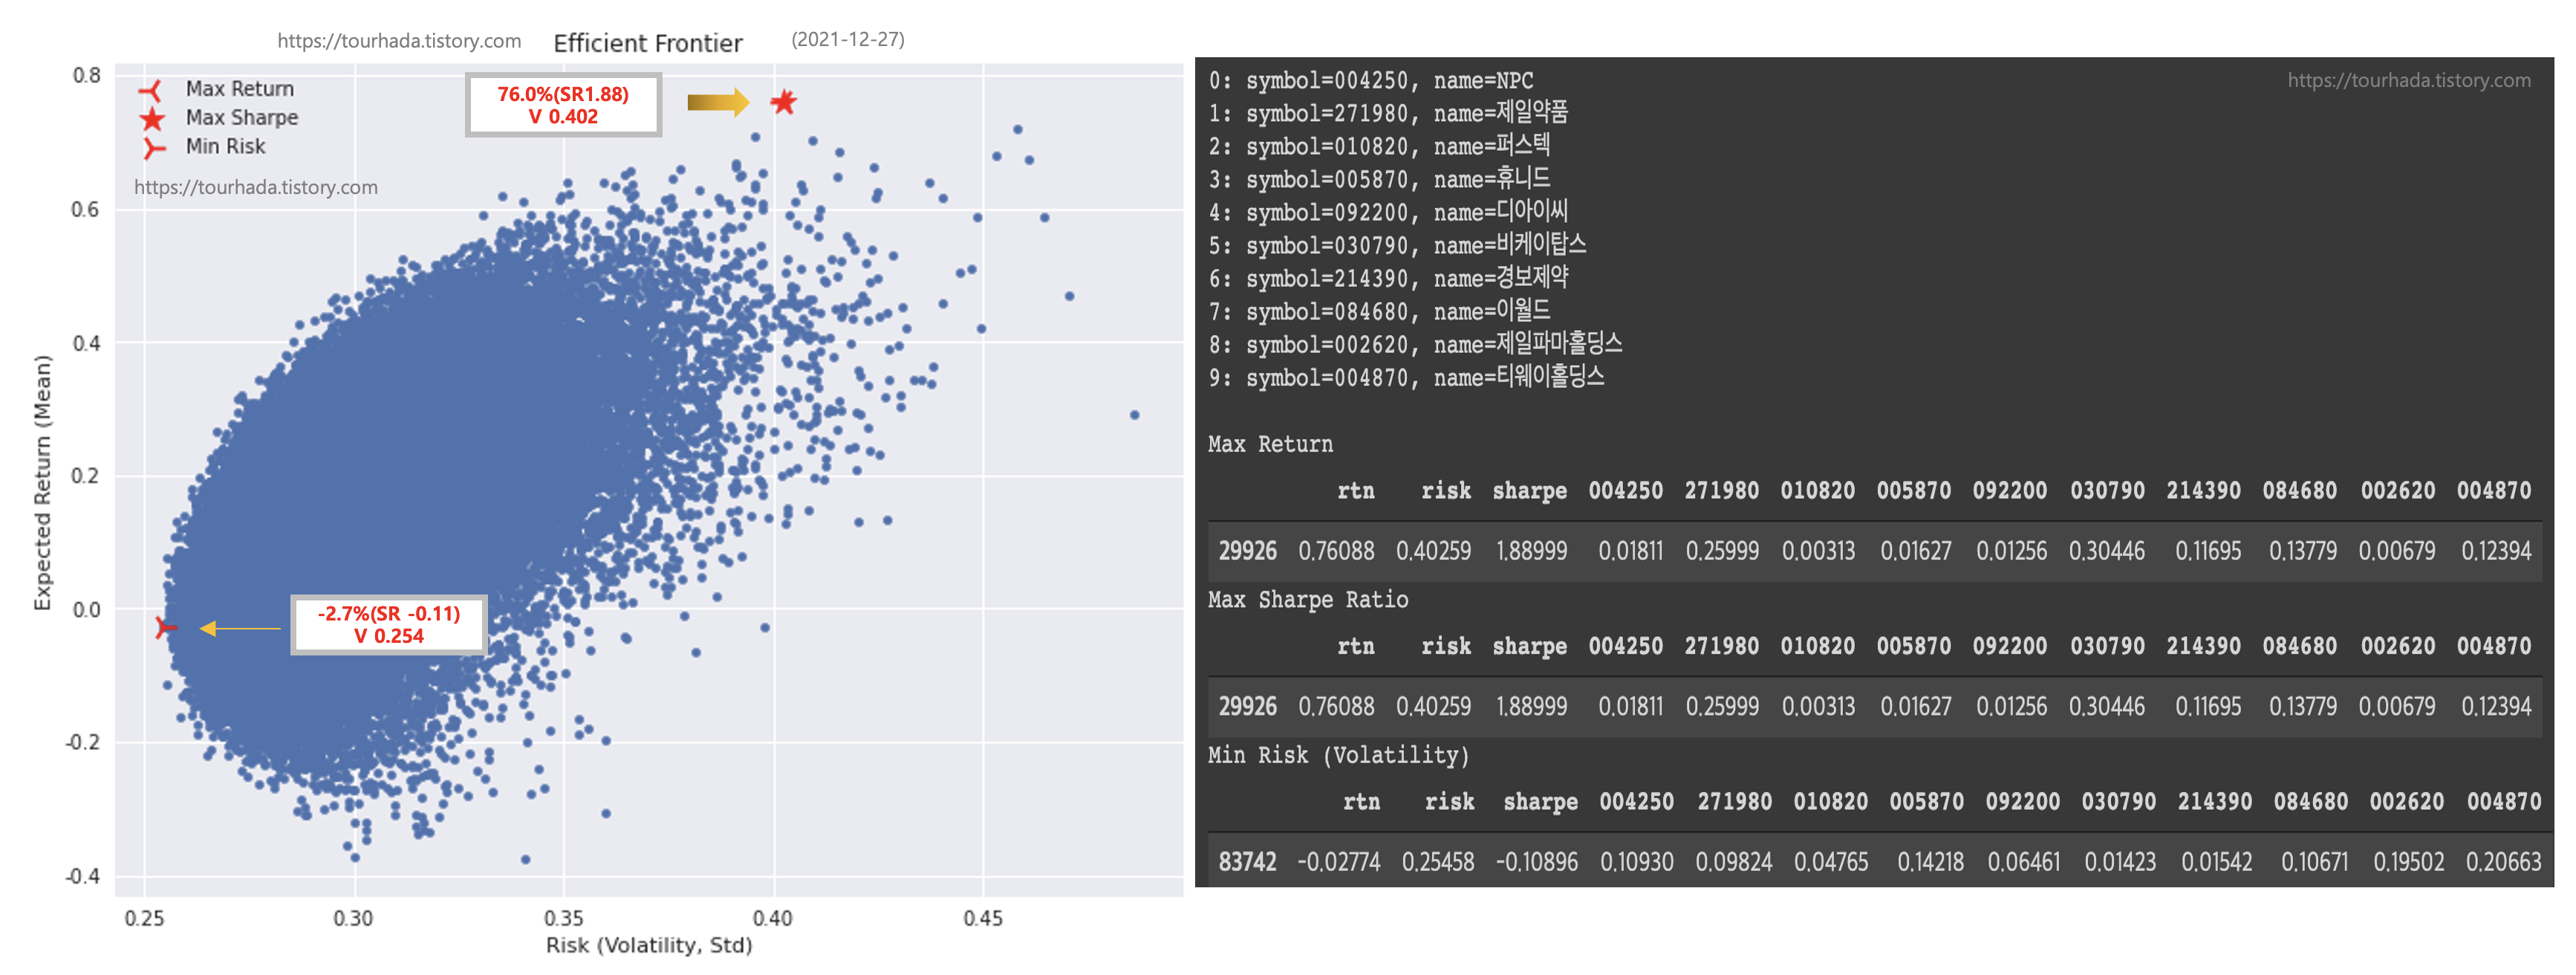Click the Max Sharpe Ratio heading

point(1307,600)
